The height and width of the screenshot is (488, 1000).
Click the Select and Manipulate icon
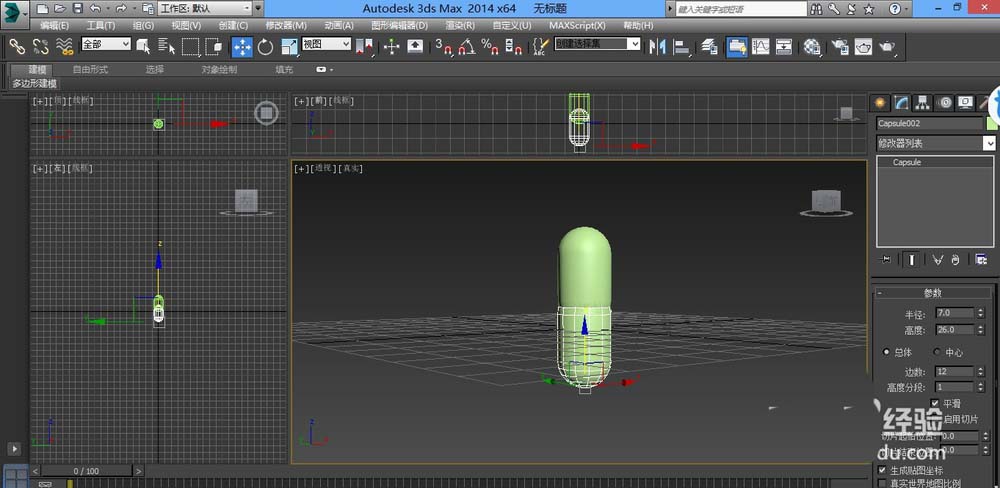392,47
